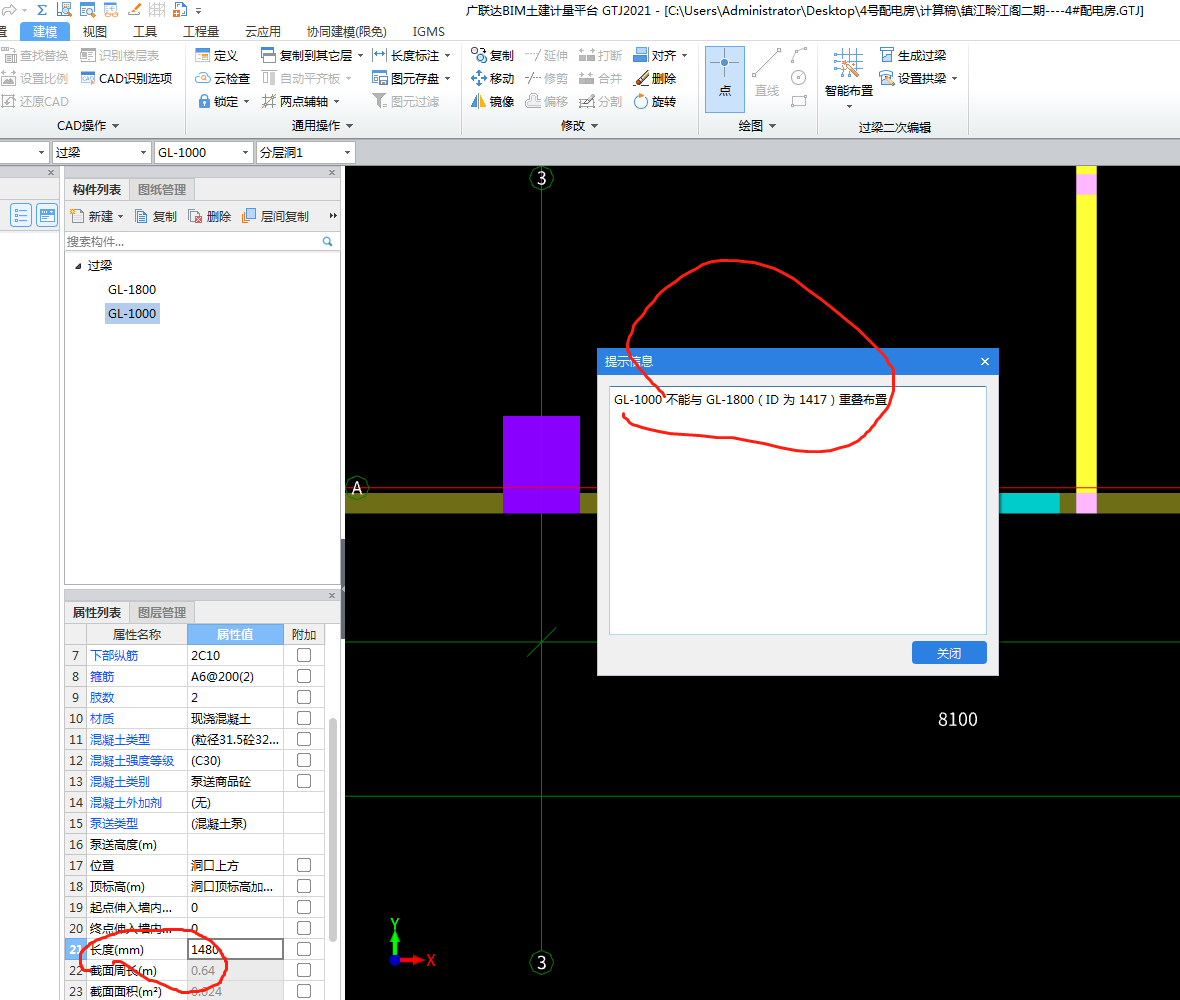Switch to 图纸管理 tab
Screen dimensions: 1180x1000
tap(162, 190)
